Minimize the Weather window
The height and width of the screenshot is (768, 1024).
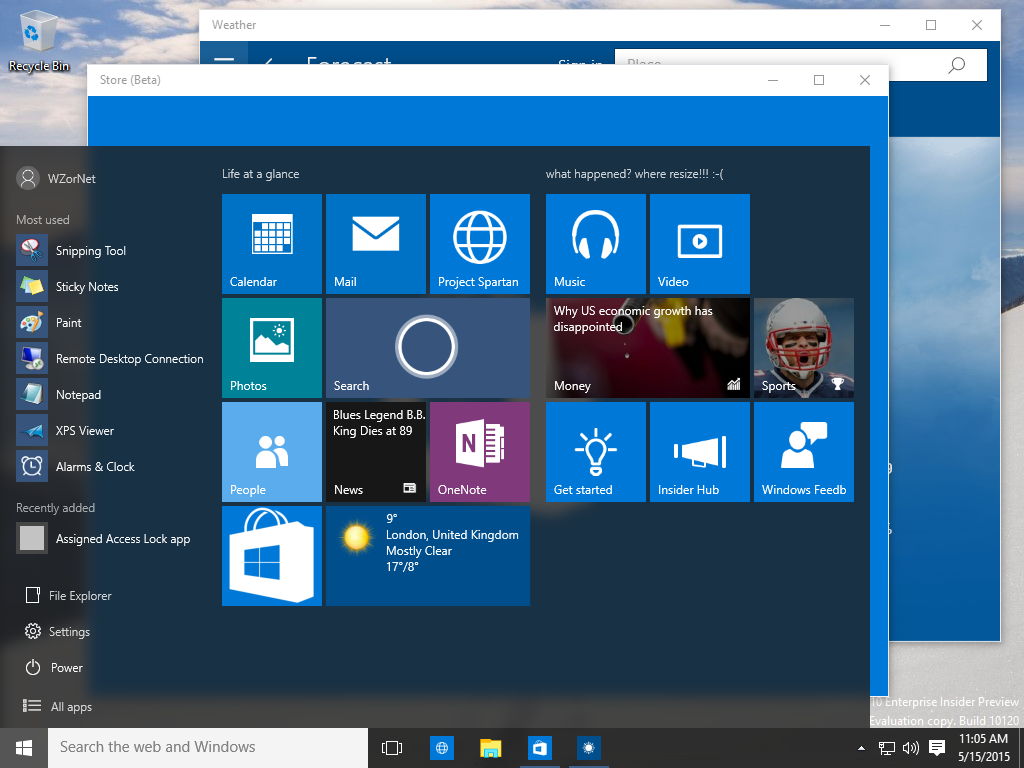(885, 25)
